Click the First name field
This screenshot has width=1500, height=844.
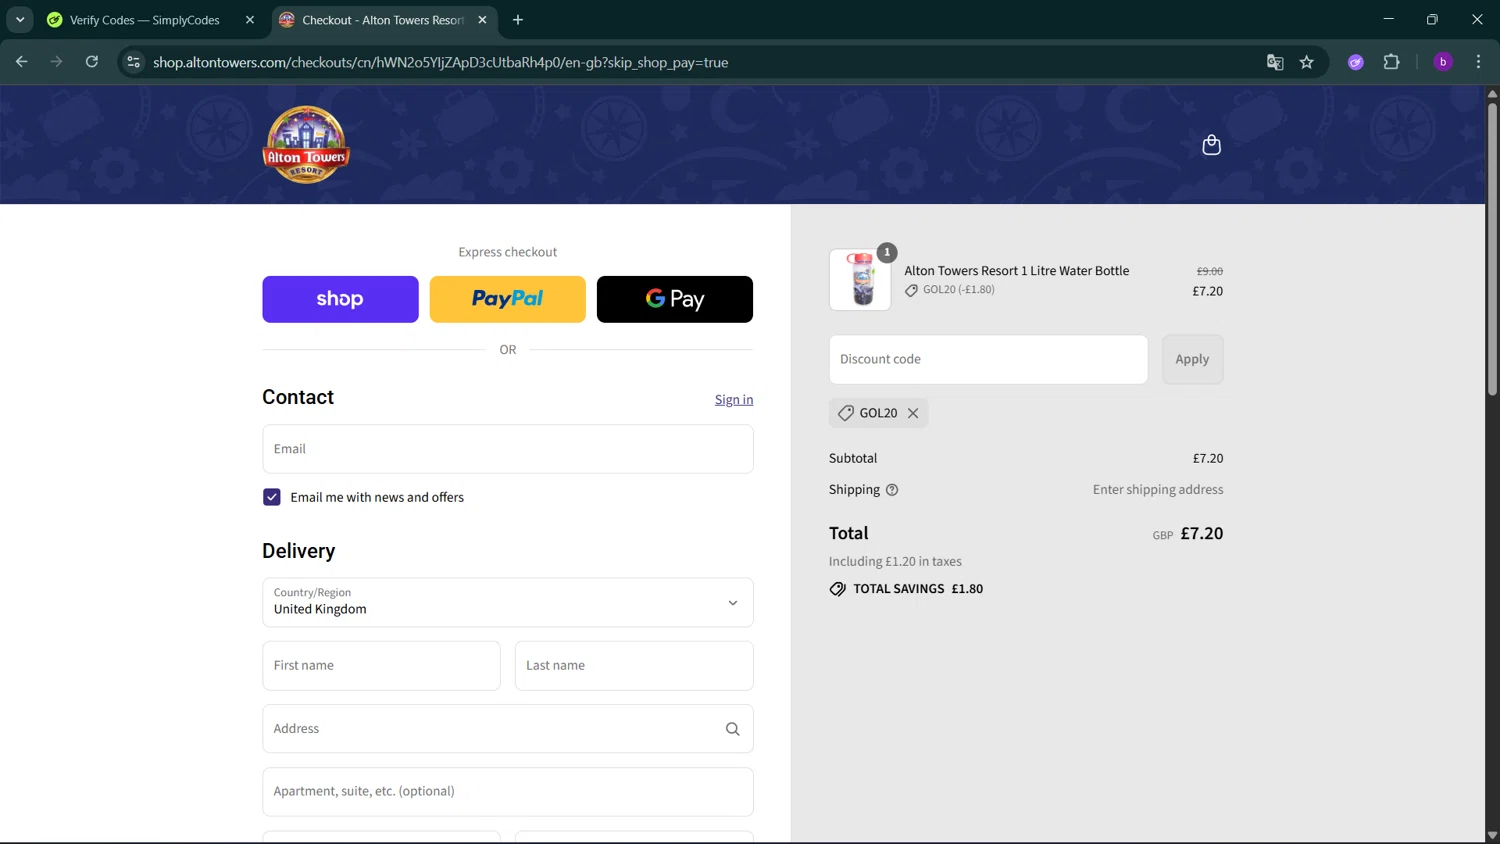pos(381,666)
